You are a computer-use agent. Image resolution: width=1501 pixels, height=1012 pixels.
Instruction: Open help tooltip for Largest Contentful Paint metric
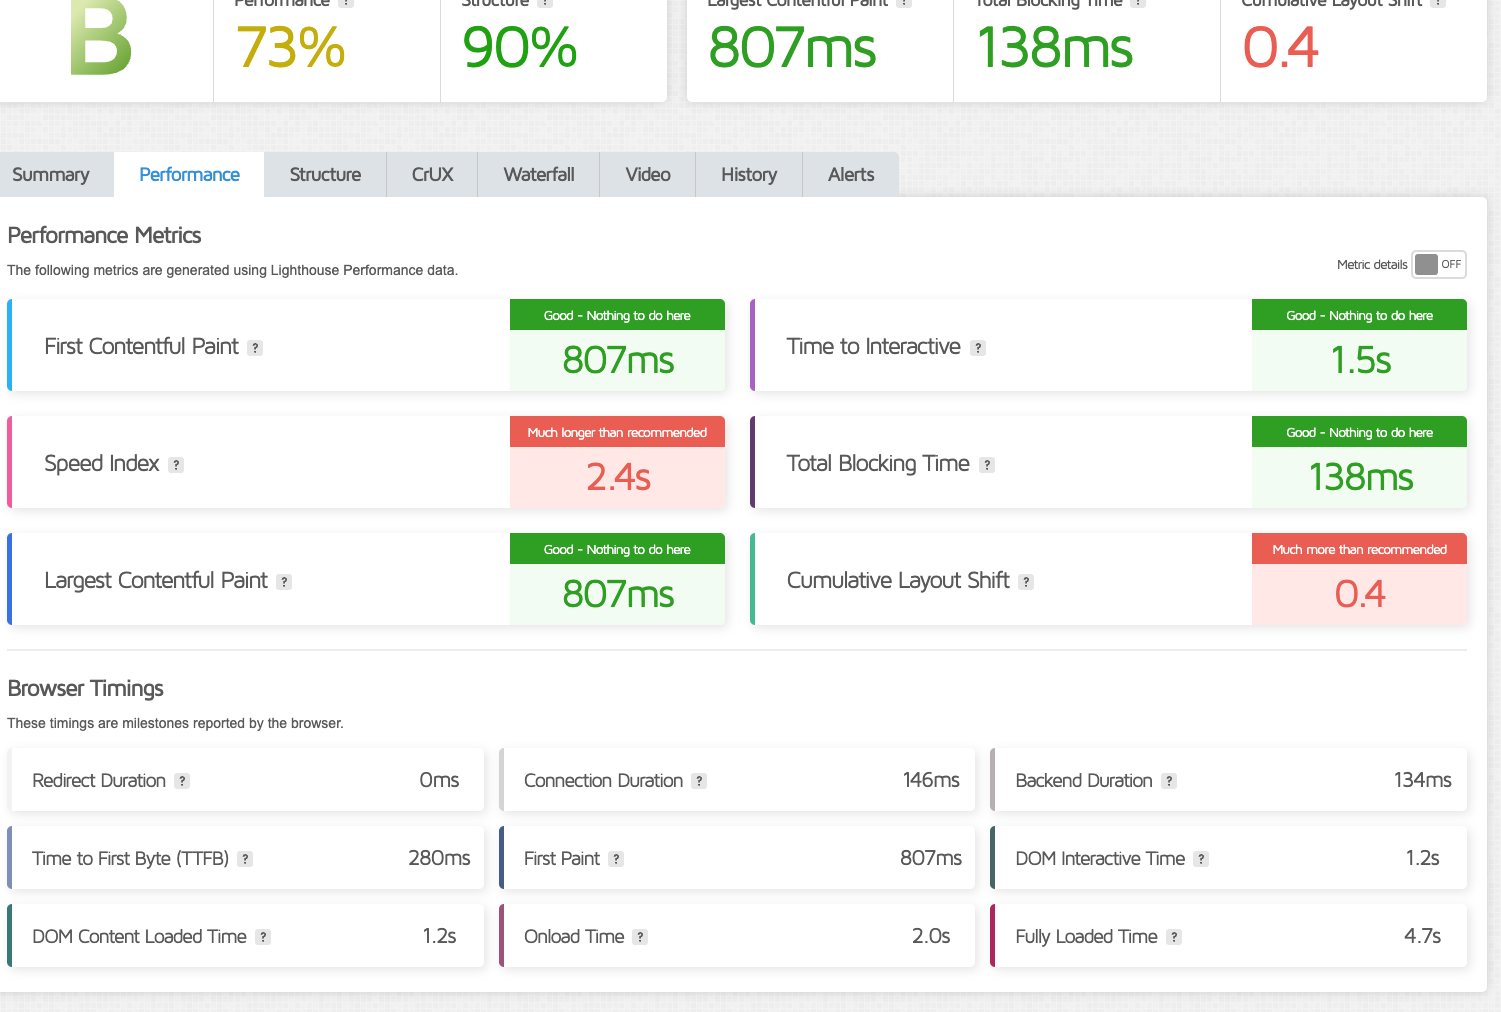284,582
